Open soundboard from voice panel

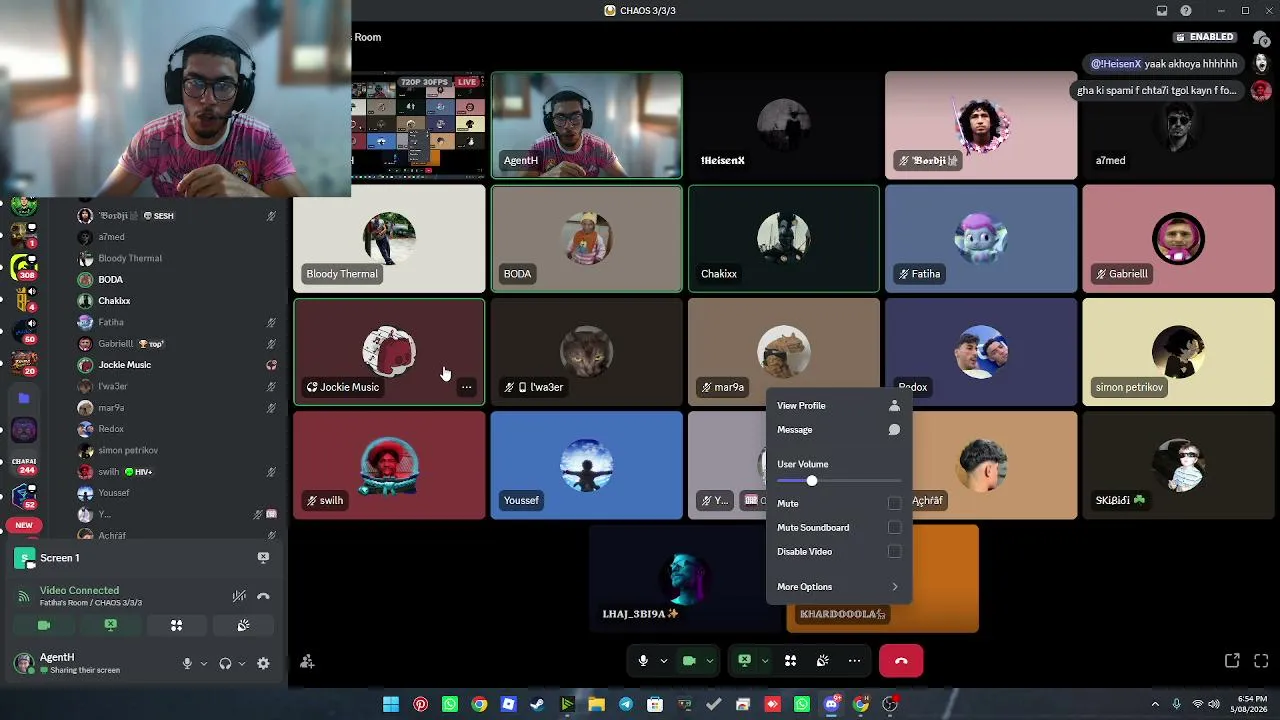243,625
